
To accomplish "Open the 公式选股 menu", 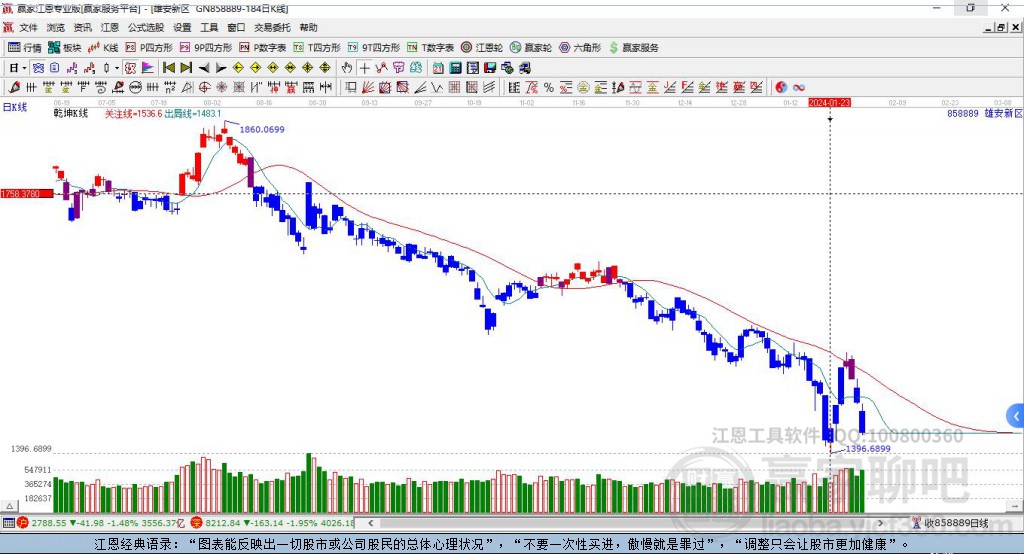I will 146,27.
